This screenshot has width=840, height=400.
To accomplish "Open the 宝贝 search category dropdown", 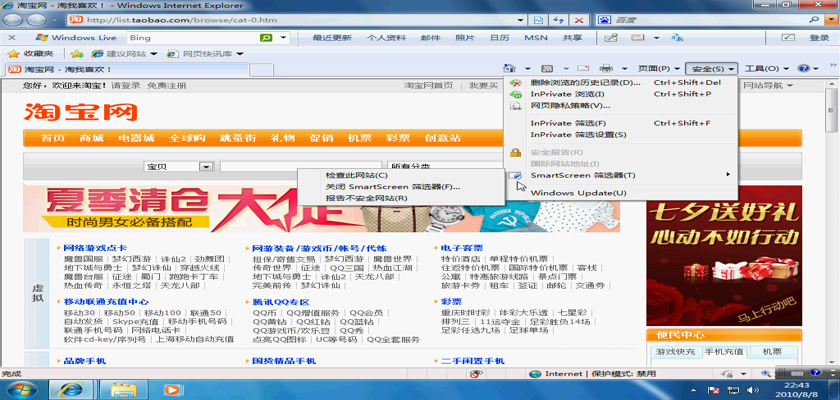I will tap(179, 166).
